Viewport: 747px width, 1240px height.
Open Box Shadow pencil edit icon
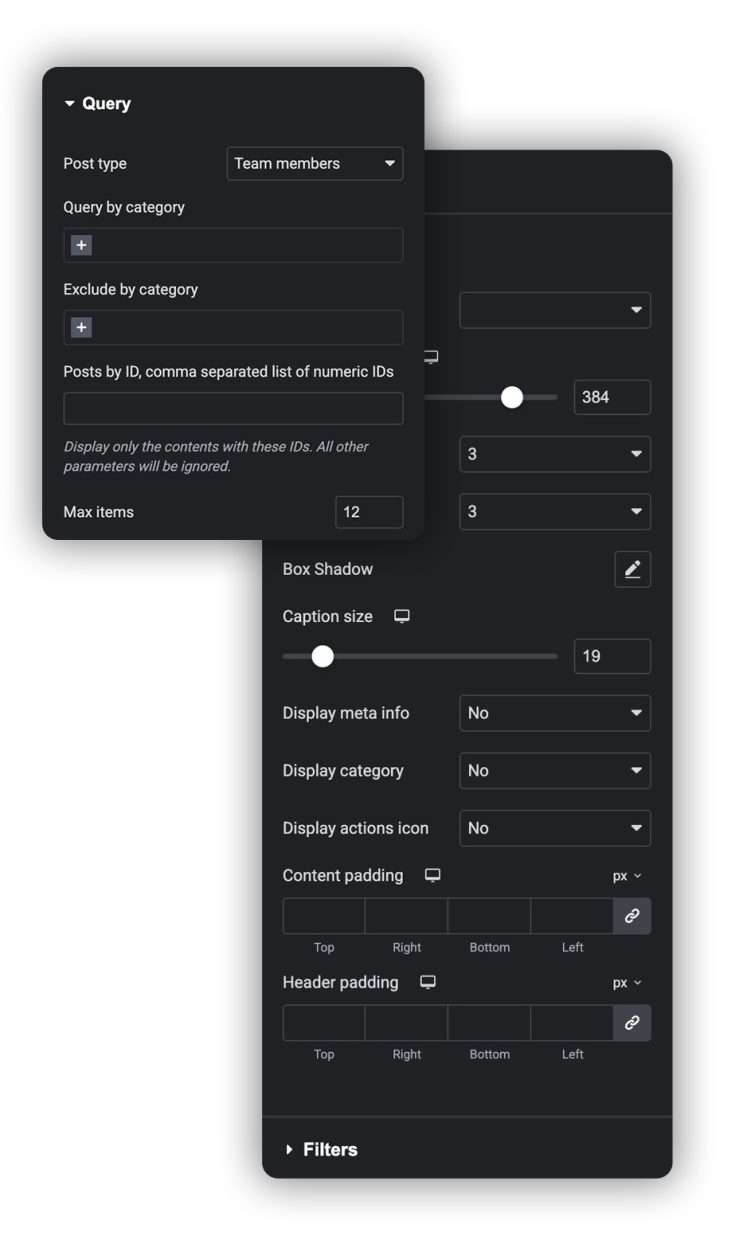[x=632, y=569]
